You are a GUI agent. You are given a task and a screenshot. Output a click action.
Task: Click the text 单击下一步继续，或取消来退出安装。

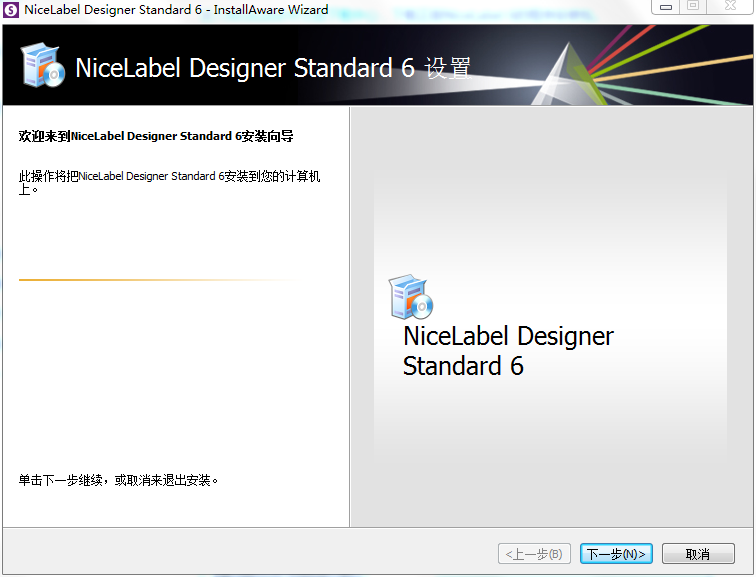pyautogui.click(x=118, y=480)
